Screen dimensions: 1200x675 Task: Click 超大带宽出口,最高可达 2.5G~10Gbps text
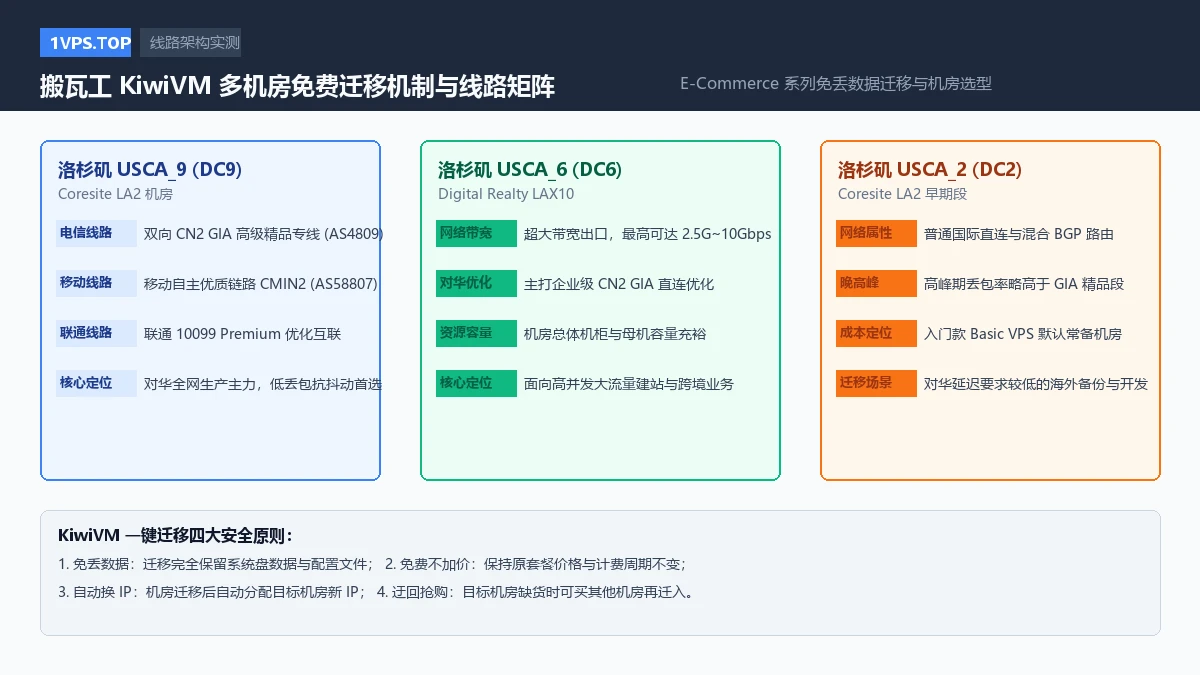pos(648,234)
